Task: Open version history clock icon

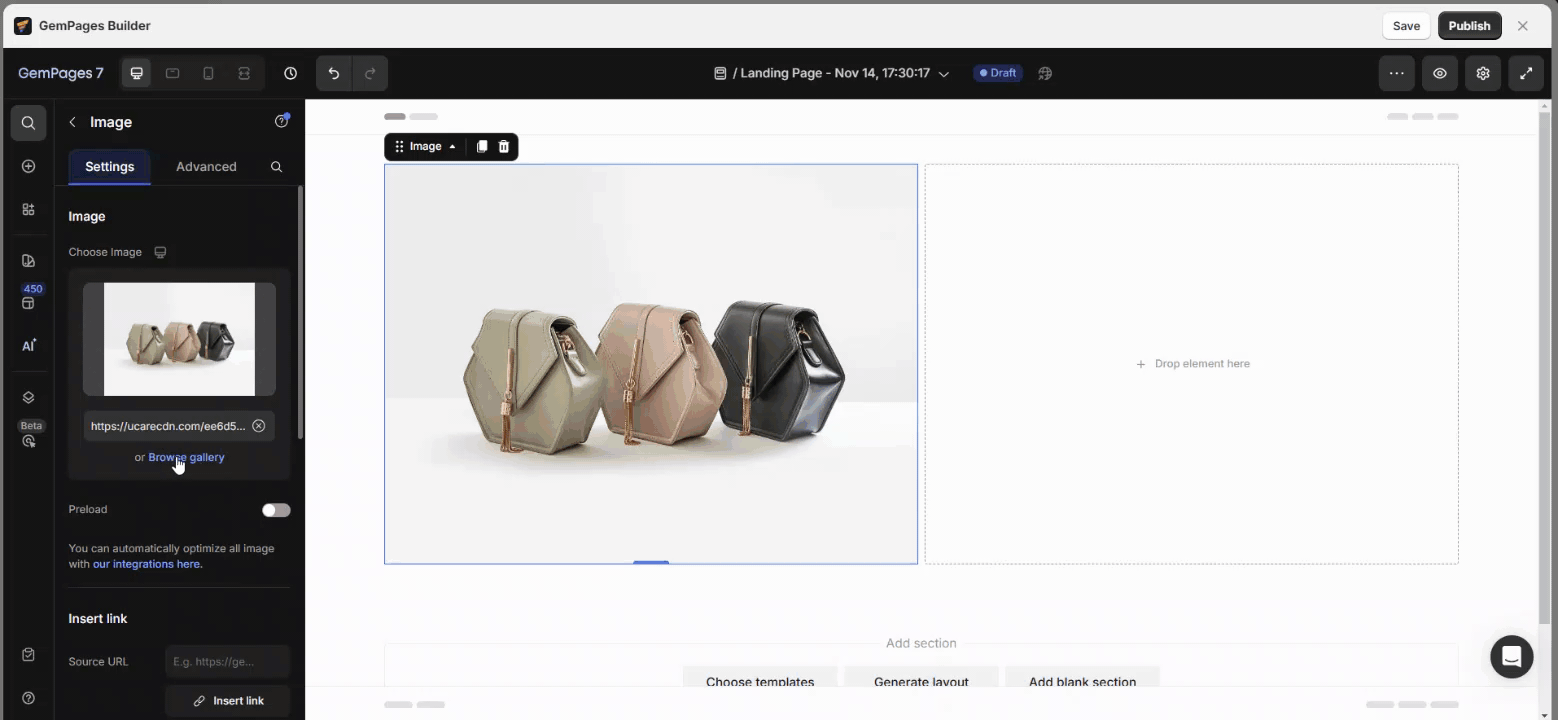Action: coord(291,73)
